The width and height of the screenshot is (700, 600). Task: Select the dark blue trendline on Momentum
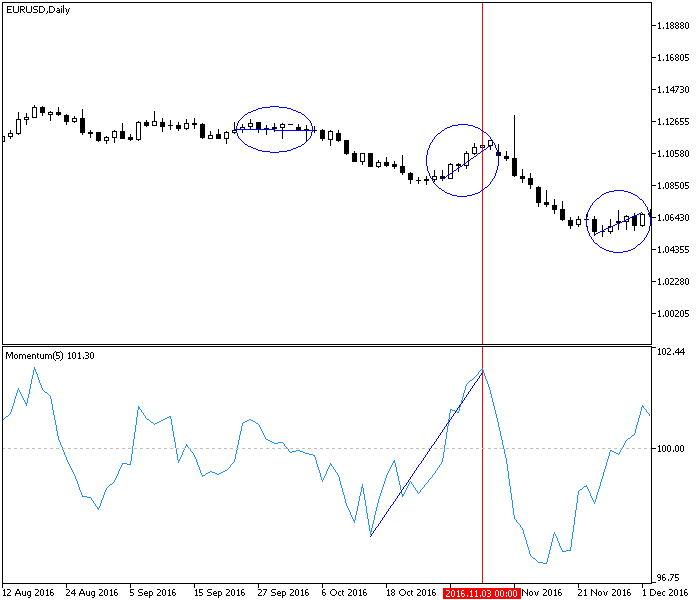pos(425,455)
